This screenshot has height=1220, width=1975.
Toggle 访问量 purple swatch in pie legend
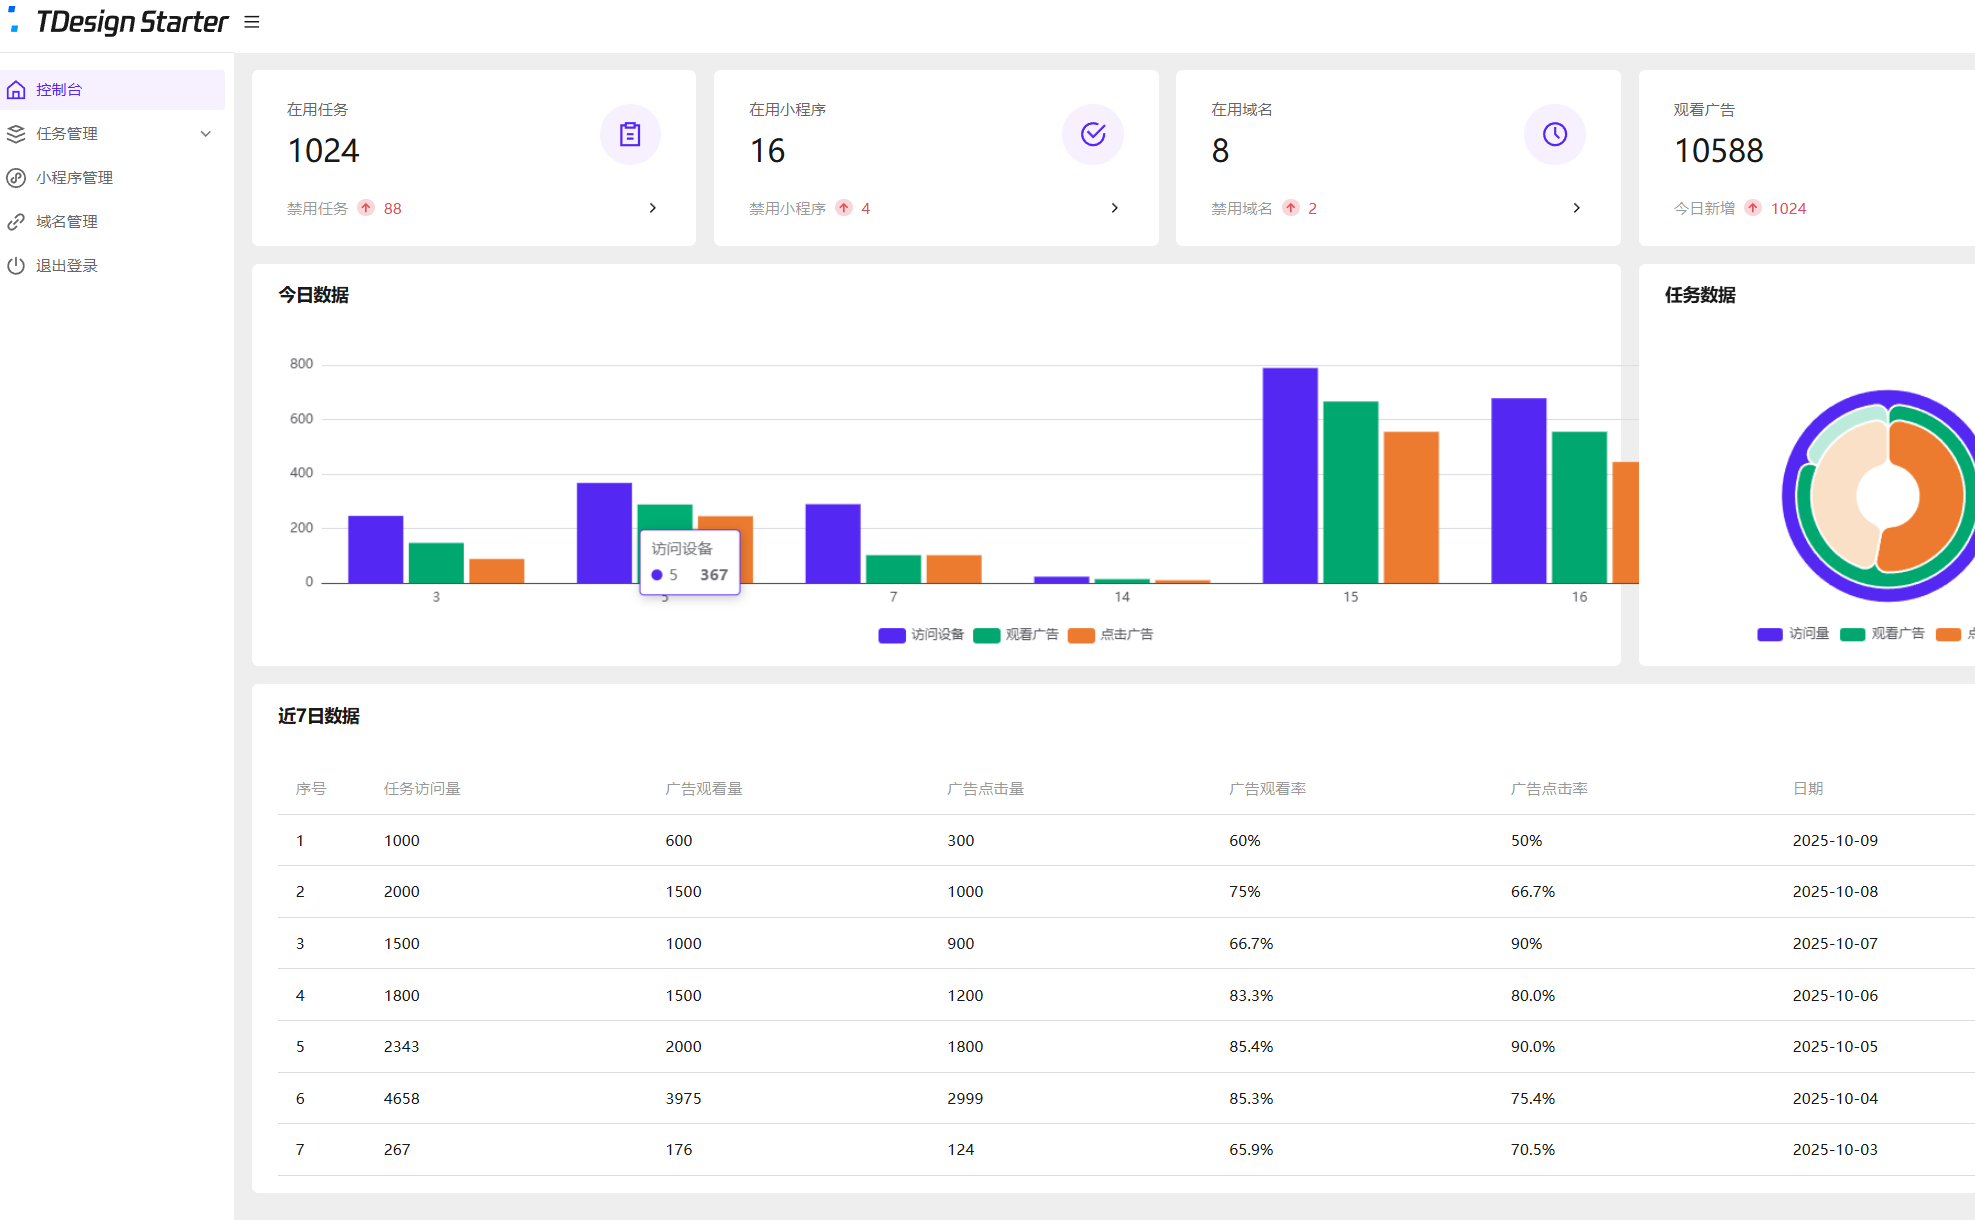click(1770, 634)
